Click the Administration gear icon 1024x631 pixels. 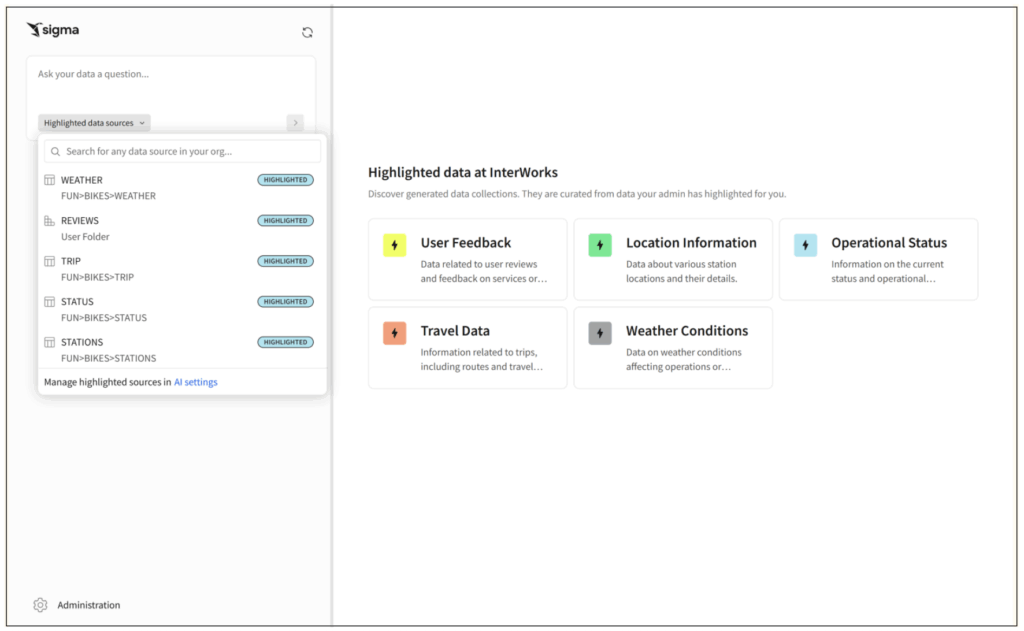(x=40, y=605)
